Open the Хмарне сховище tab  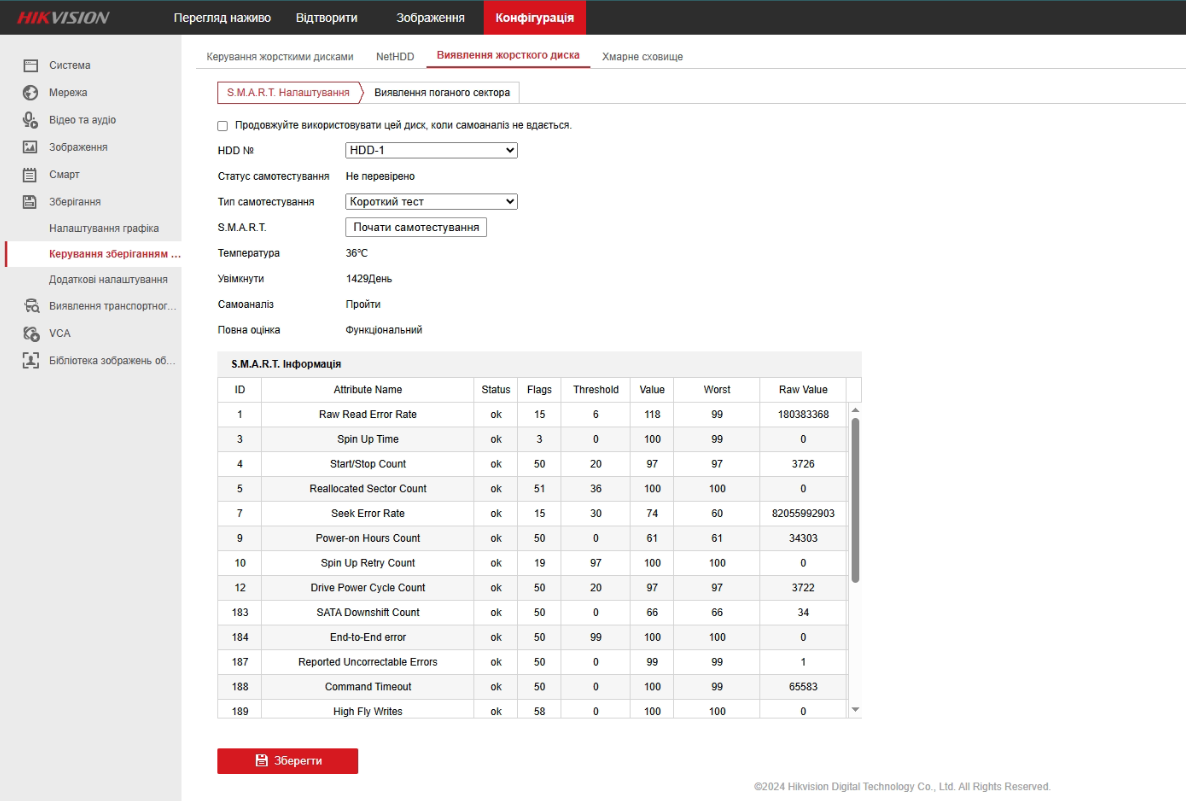pyautogui.click(x=642, y=57)
